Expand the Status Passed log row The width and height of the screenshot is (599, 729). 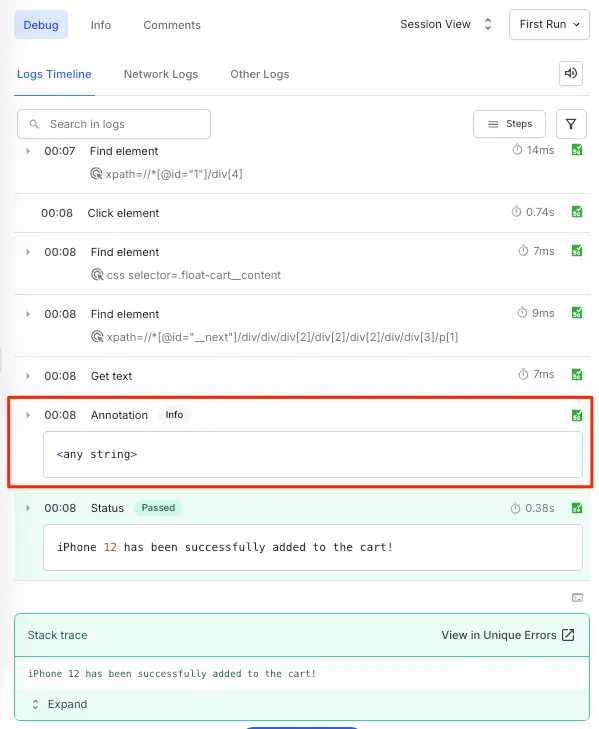coord(28,508)
